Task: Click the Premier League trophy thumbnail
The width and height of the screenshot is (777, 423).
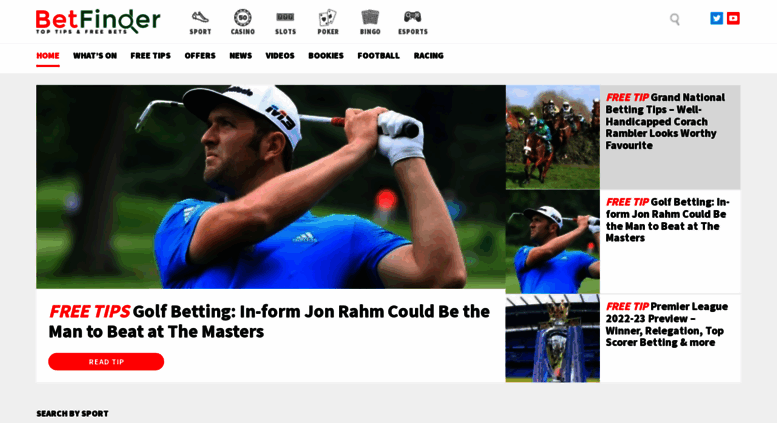Action: (553, 338)
